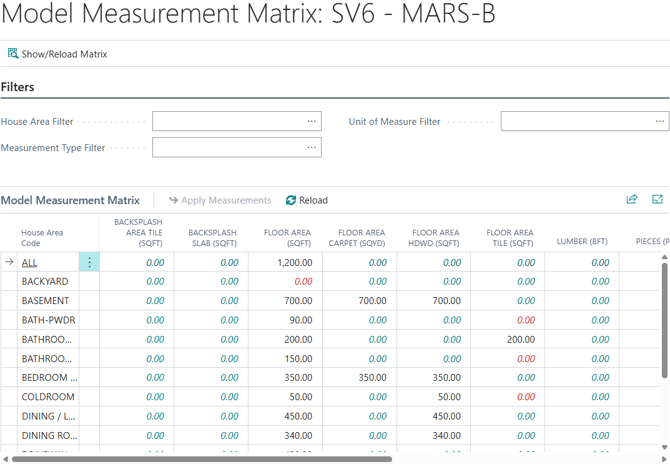Click the horizontal scrollbar thumb
670x467 pixels.
[202, 459]
